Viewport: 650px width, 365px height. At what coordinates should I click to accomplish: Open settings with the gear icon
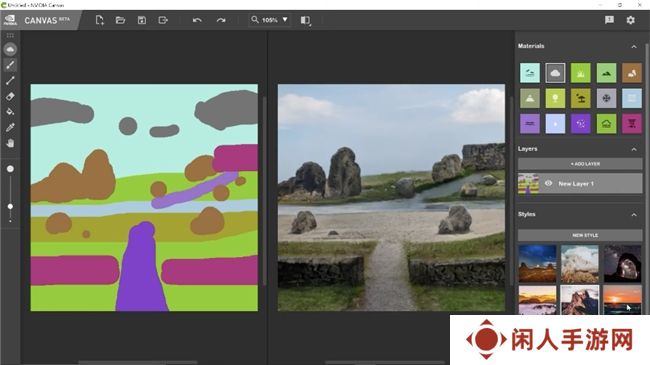[631, 20]
